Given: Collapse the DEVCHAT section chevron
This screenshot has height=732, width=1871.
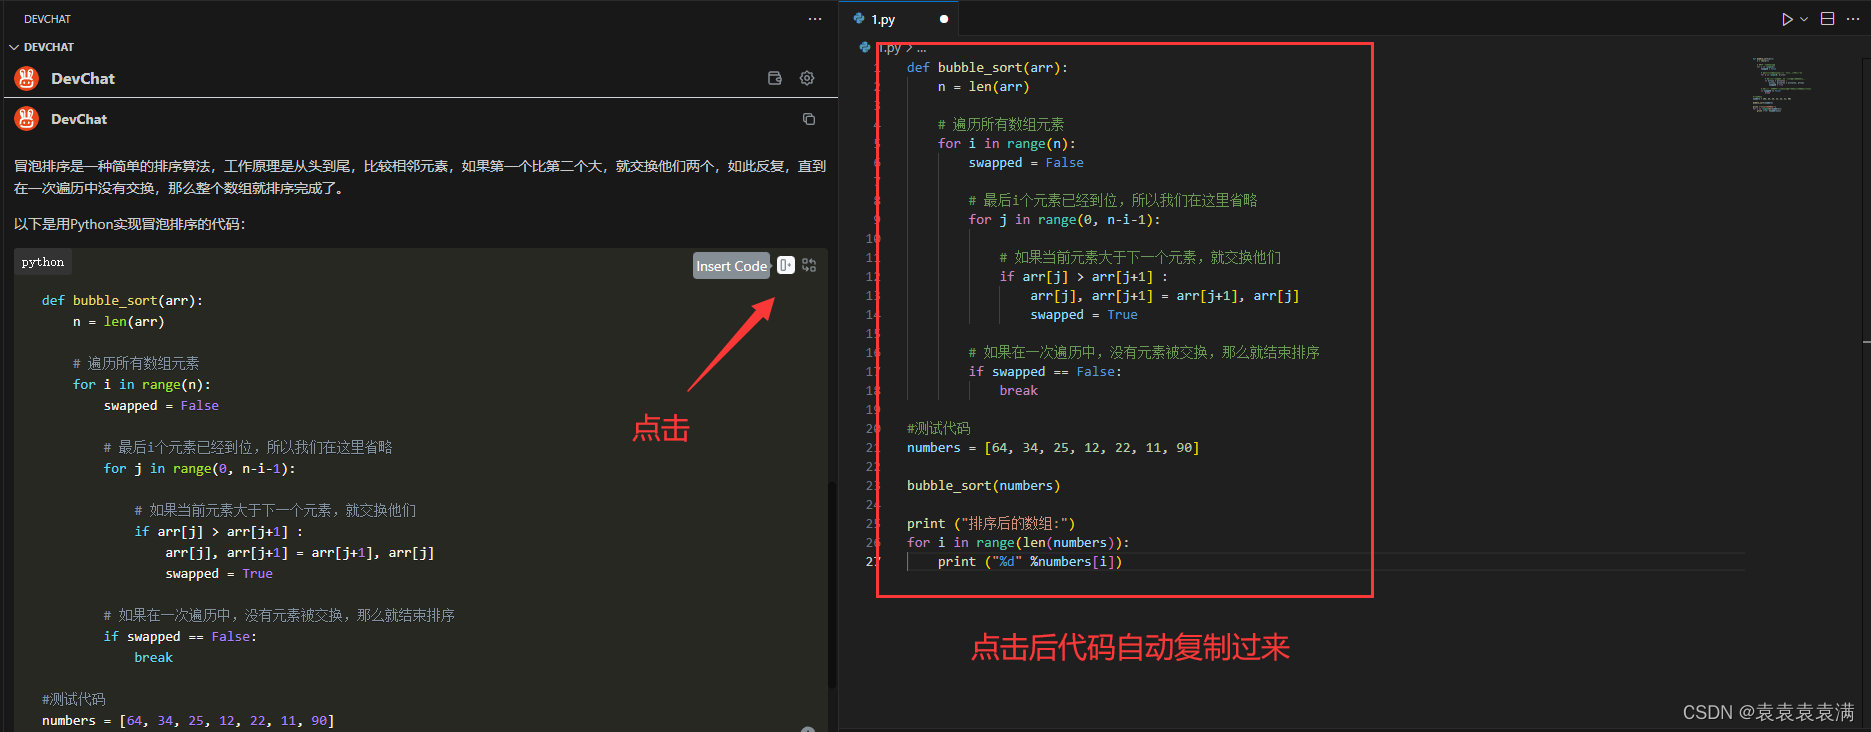Looking at the screenshot, I should coord(14,47).
